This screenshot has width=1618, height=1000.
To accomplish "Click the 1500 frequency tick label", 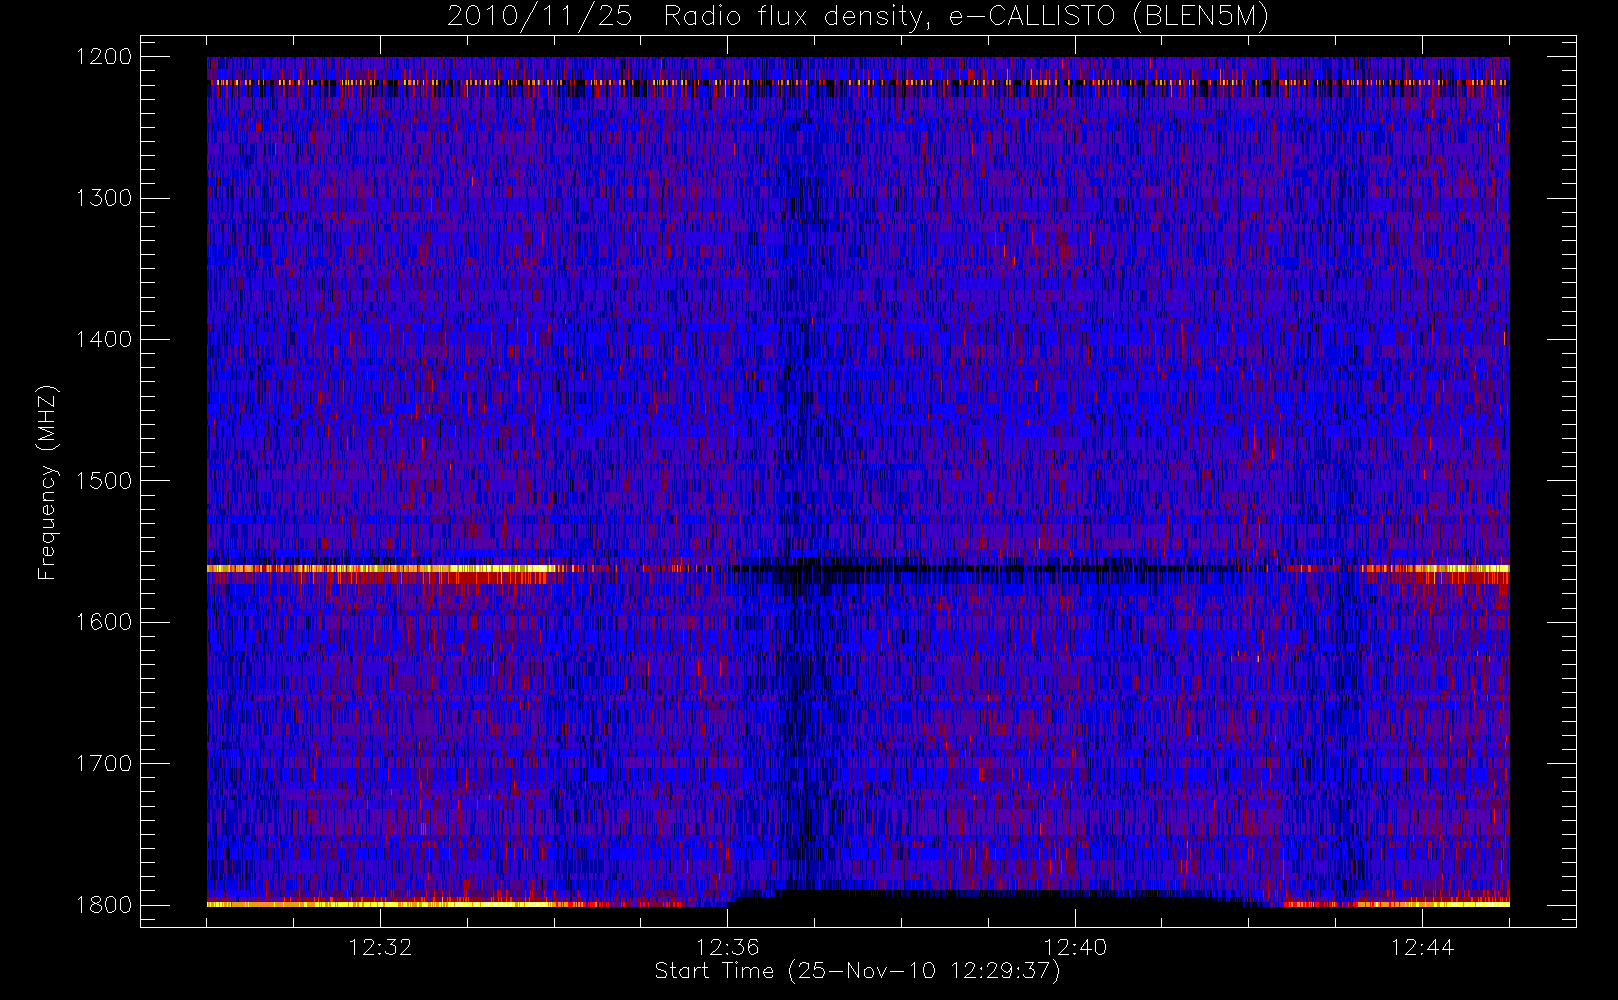I will click(104, 480).
